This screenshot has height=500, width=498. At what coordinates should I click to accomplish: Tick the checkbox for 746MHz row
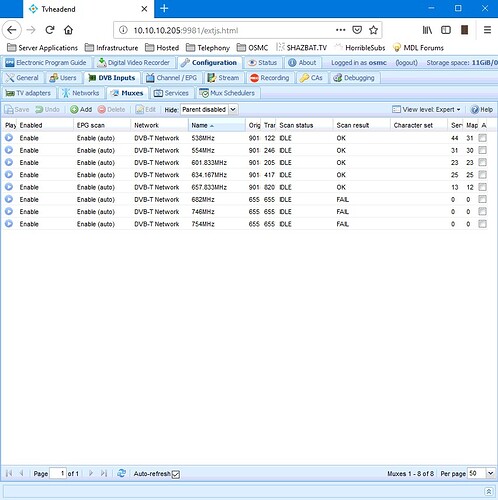pos(482,211)
